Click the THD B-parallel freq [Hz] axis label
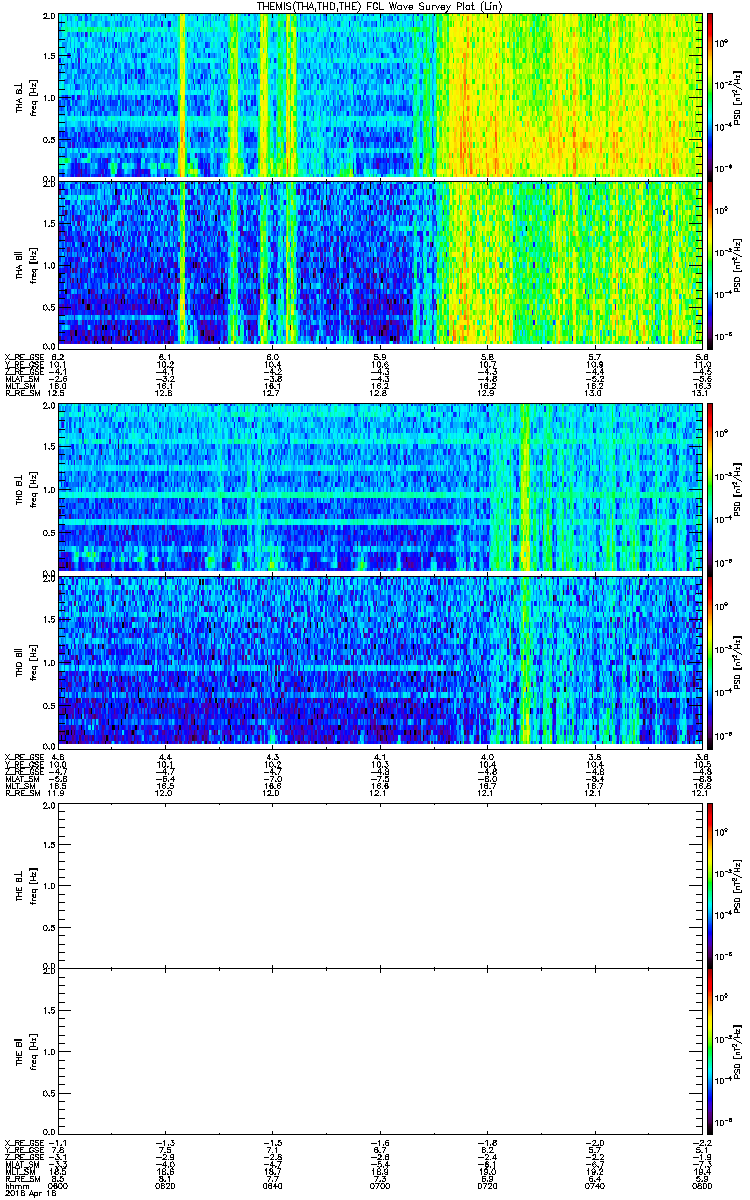The image size is (750, 1200). (x=32, y=661)
